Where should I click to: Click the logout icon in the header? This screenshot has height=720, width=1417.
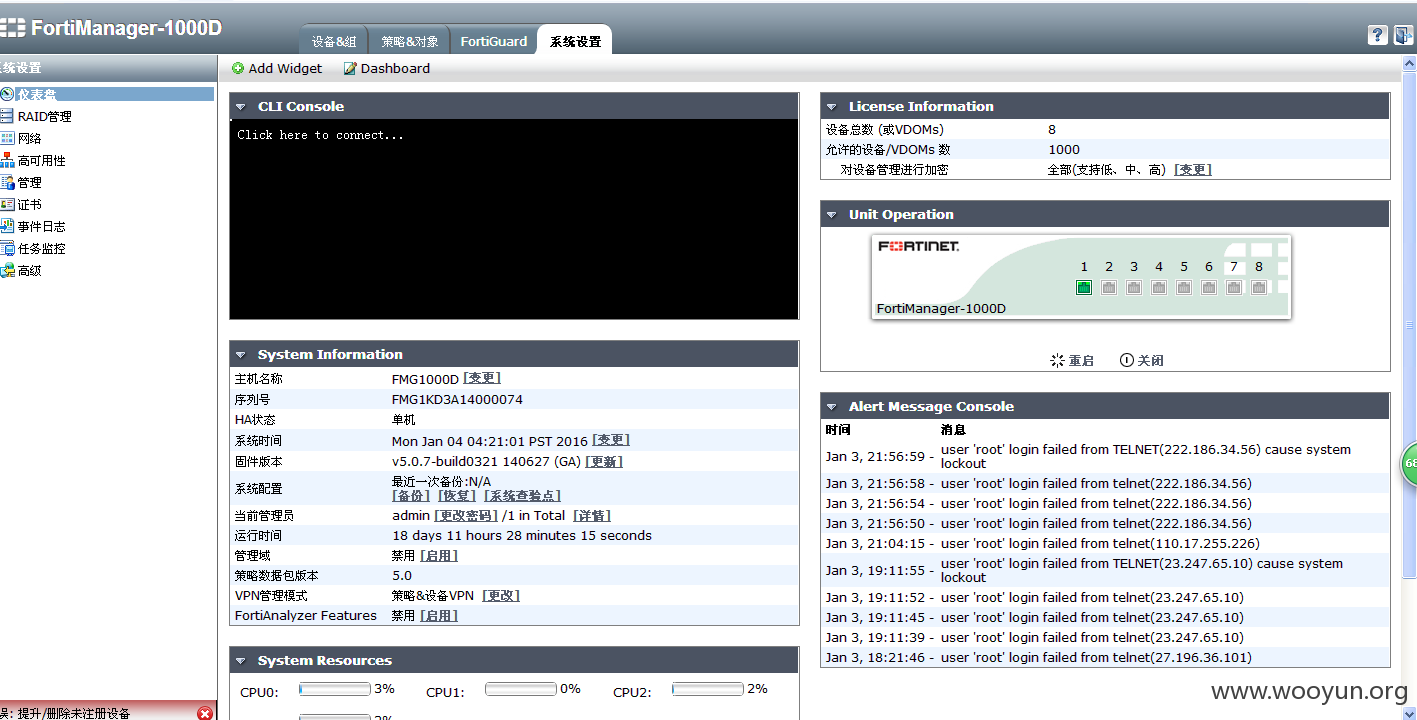[x=1403, y=35]
